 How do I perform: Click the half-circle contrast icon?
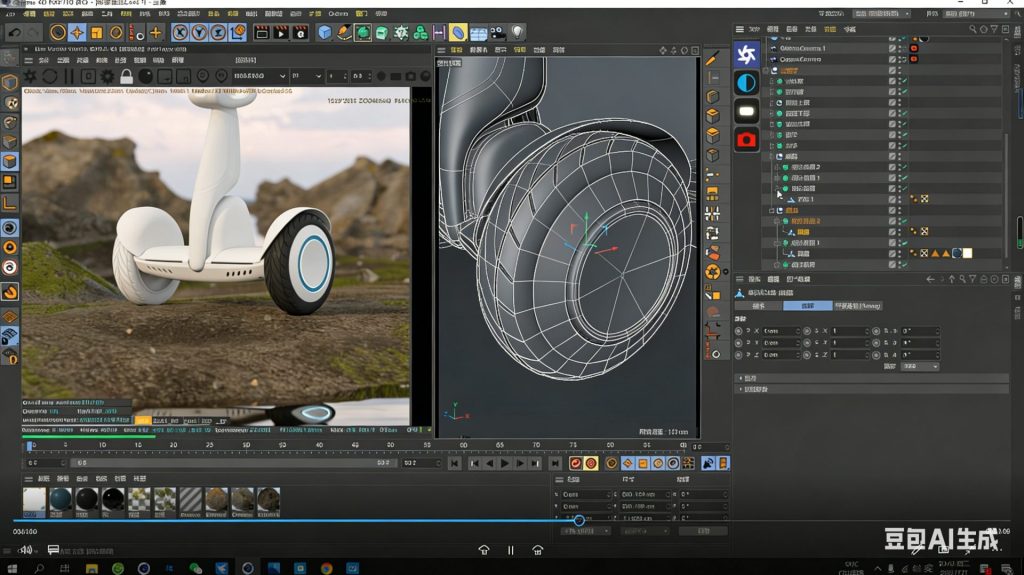pyautogui.click(x=746, y=83)
